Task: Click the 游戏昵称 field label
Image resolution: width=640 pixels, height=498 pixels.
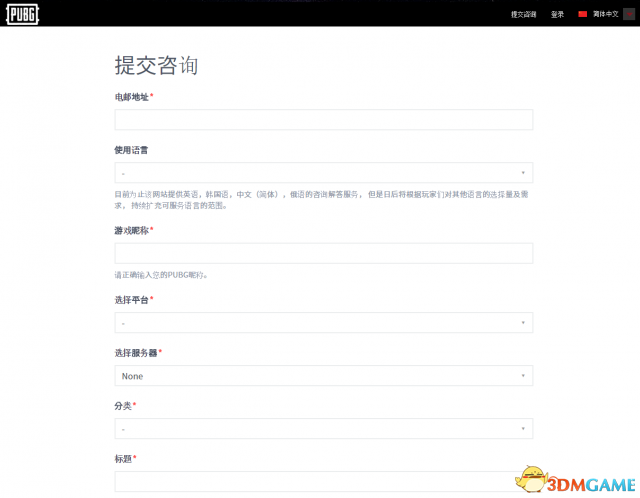Action: coord(131,230)
